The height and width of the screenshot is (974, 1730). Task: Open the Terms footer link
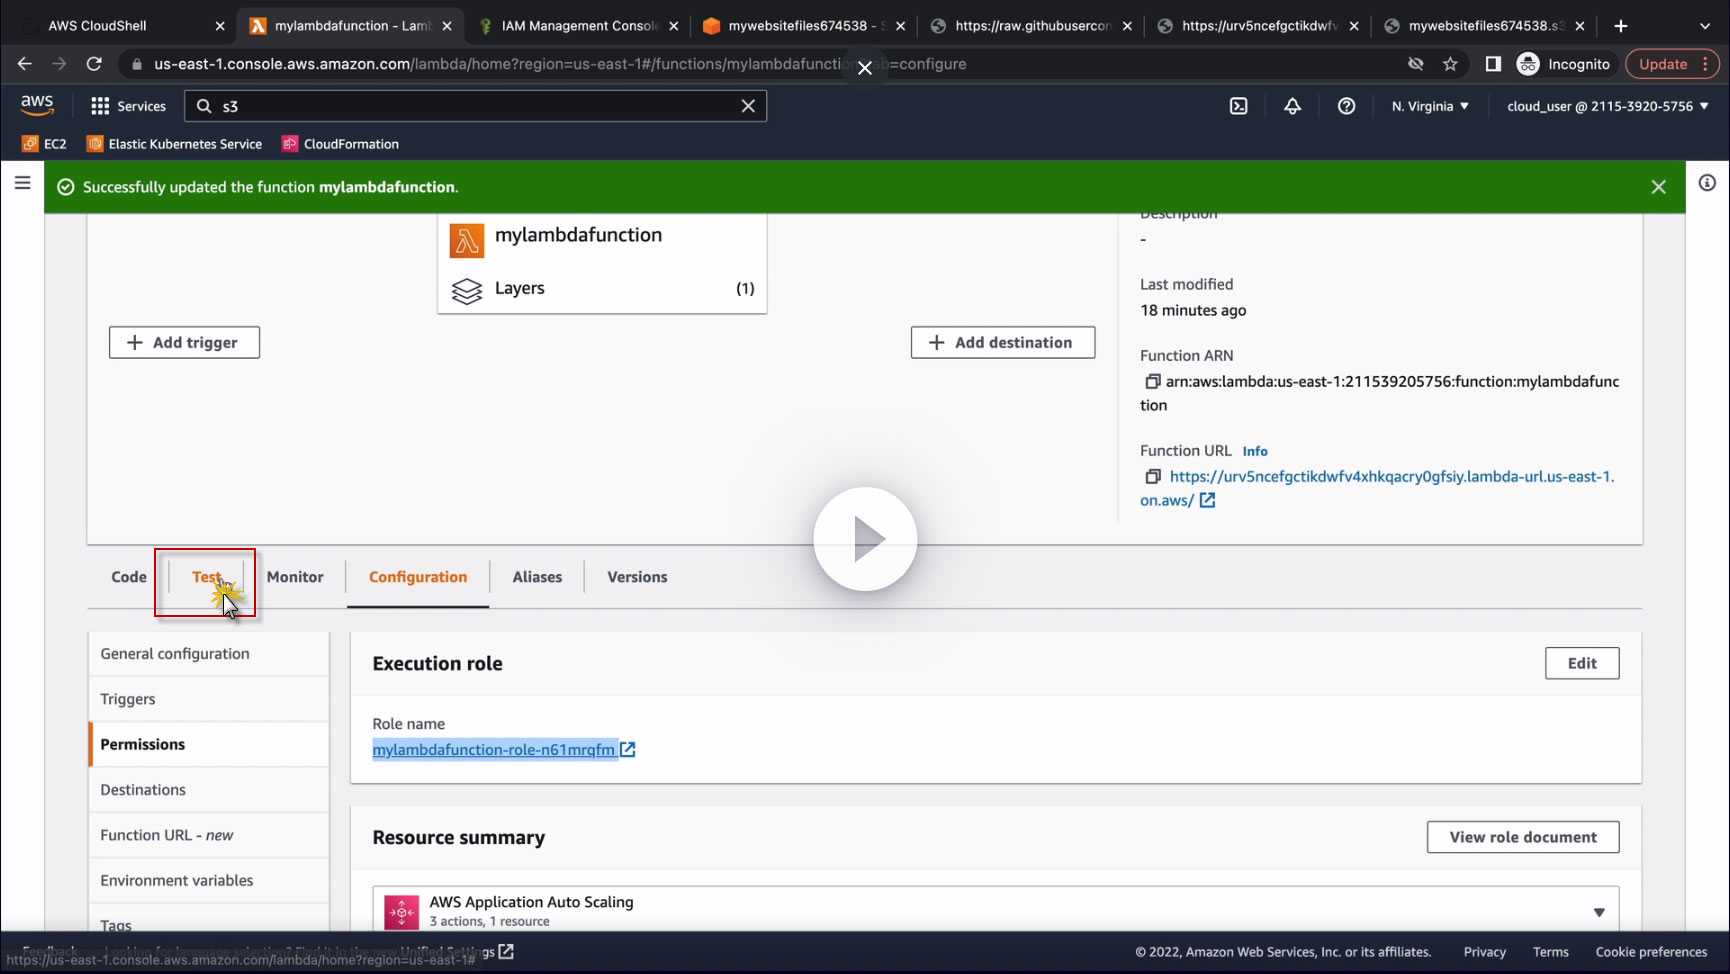coord(1551,952)
